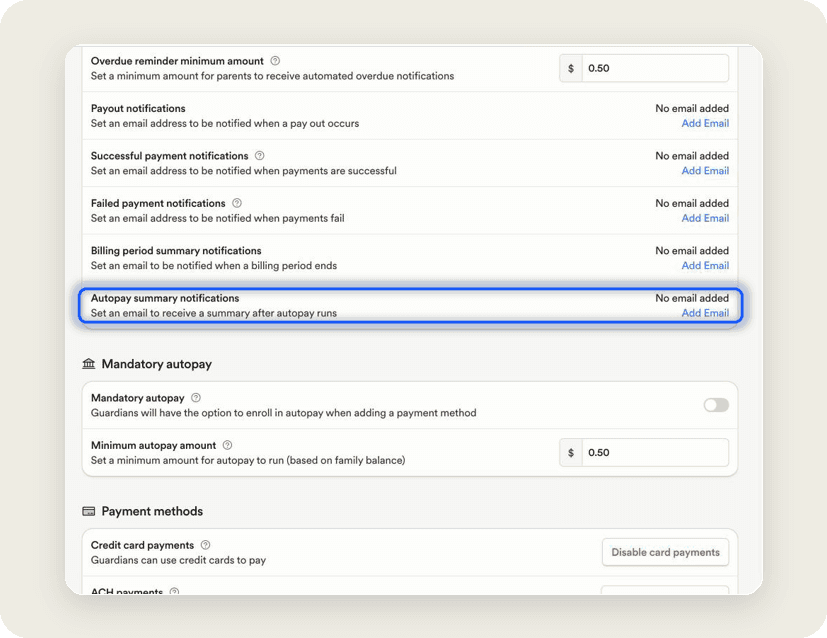Click Add Email for Failed payment notifications
This screenshot has width=827, height=638.
tap(705, 218)
